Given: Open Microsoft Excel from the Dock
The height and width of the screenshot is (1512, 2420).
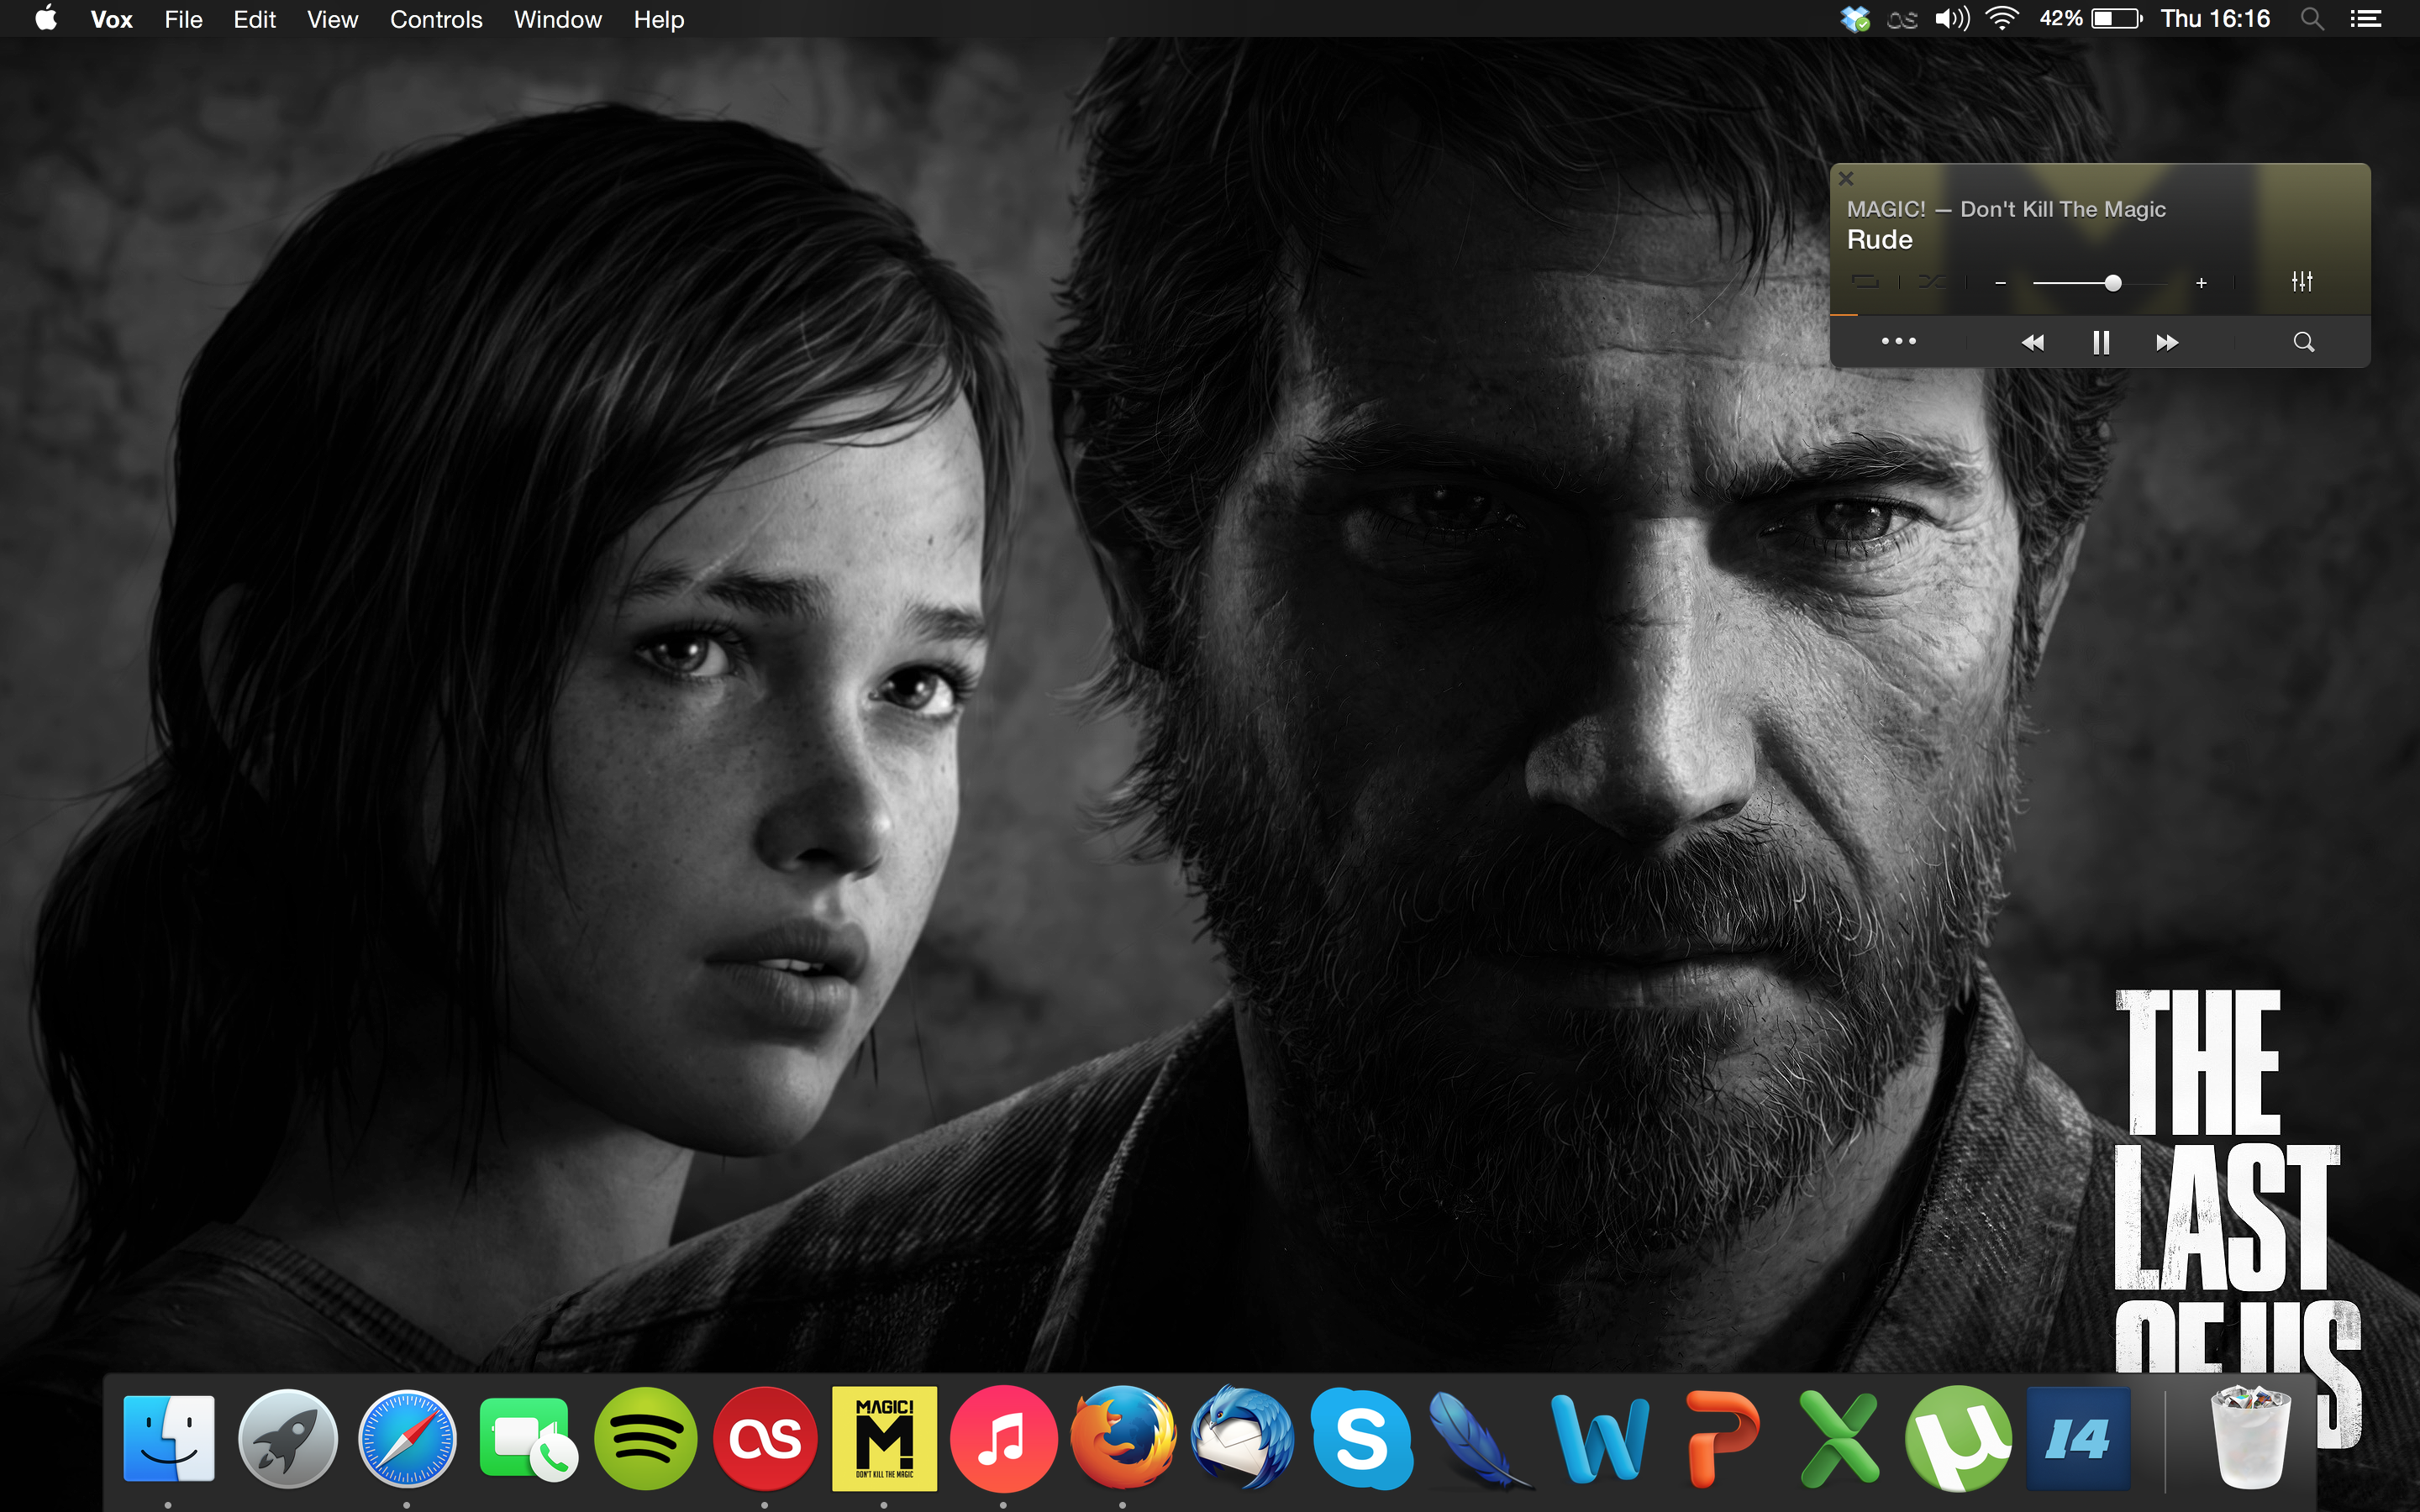Looking at the screenshot, I should pyautogui.click(x=1839, y=1438).
